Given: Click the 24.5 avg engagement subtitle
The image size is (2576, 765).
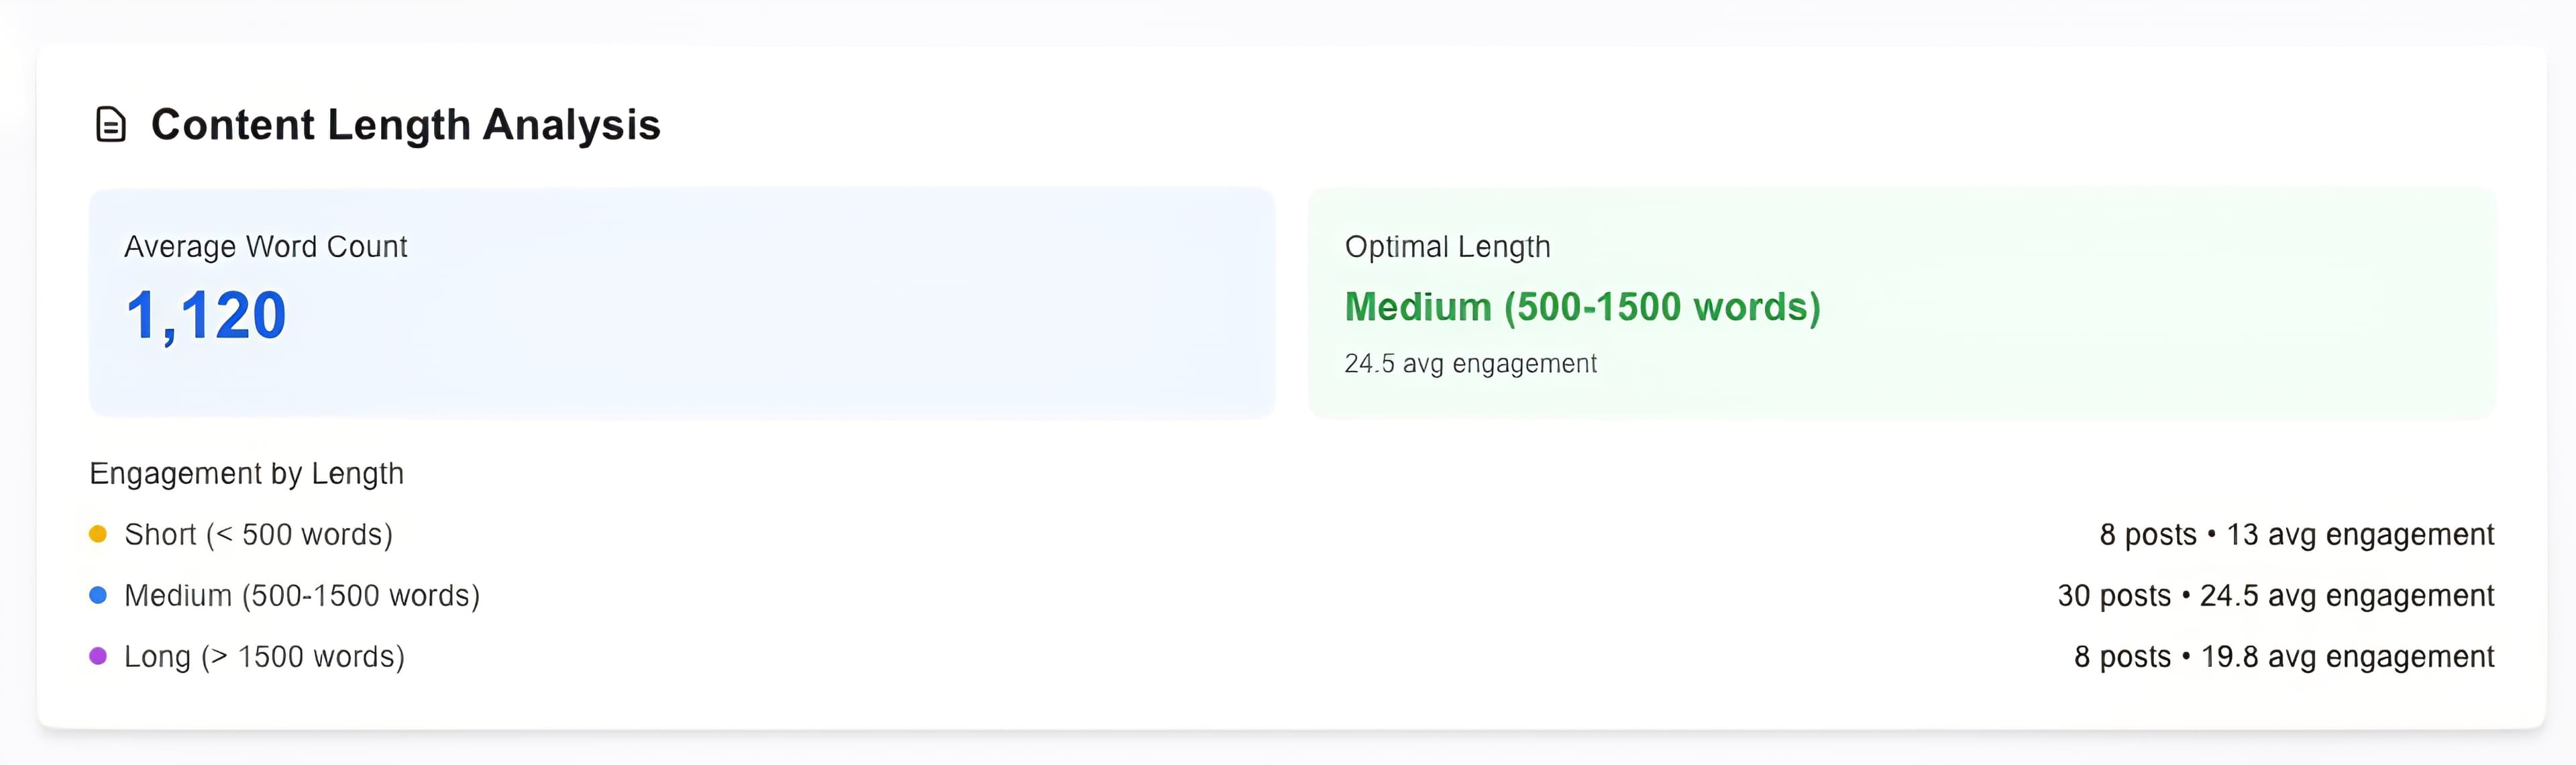Looking at the screenshot, I should point(1471,363).
